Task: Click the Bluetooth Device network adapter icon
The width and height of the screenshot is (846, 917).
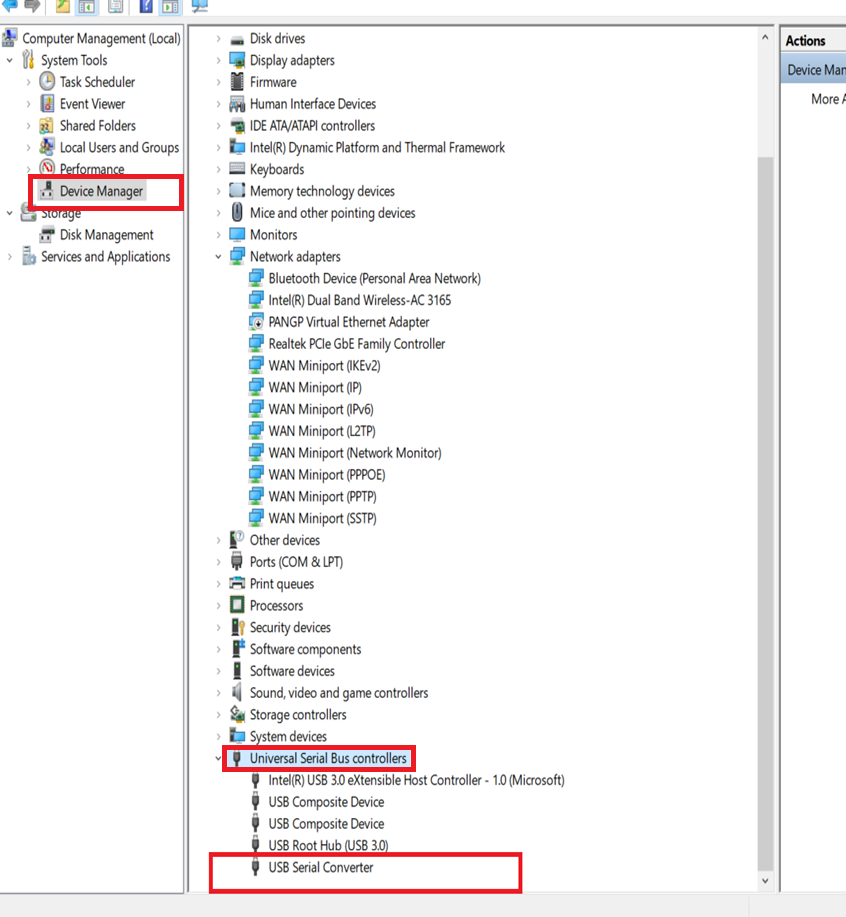Action: [x=256, y=279]
